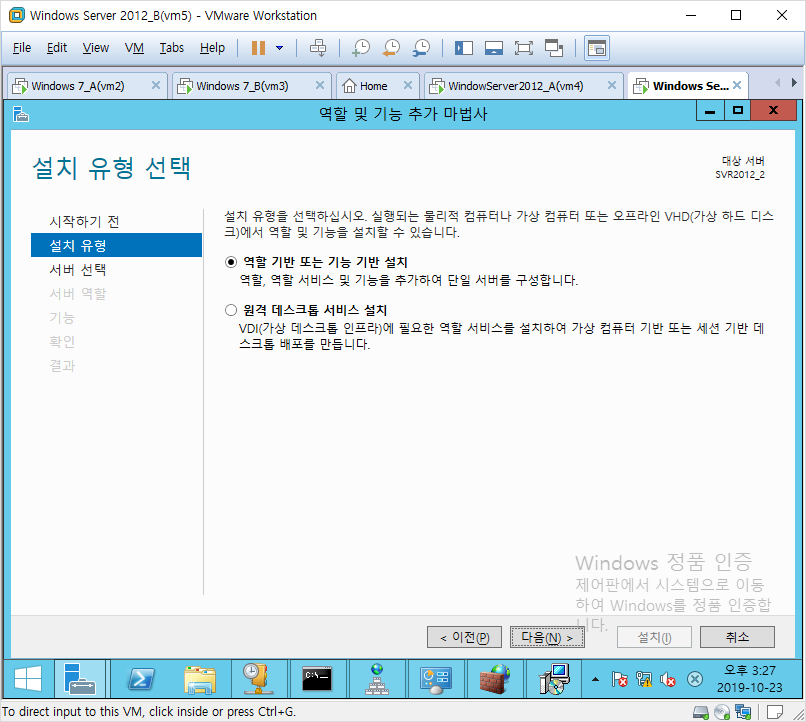The image size is (806, 722).
Task: Switch to the WindowServer2012_A(vm4) tab
Action: pos(515,86)
